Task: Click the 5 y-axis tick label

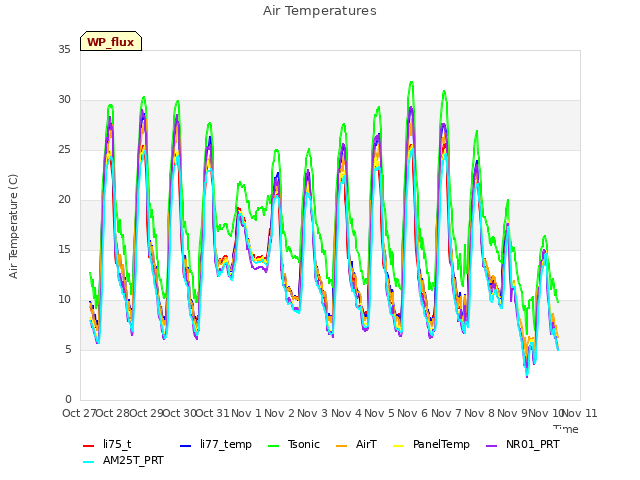Action: [x=68, y=350]
